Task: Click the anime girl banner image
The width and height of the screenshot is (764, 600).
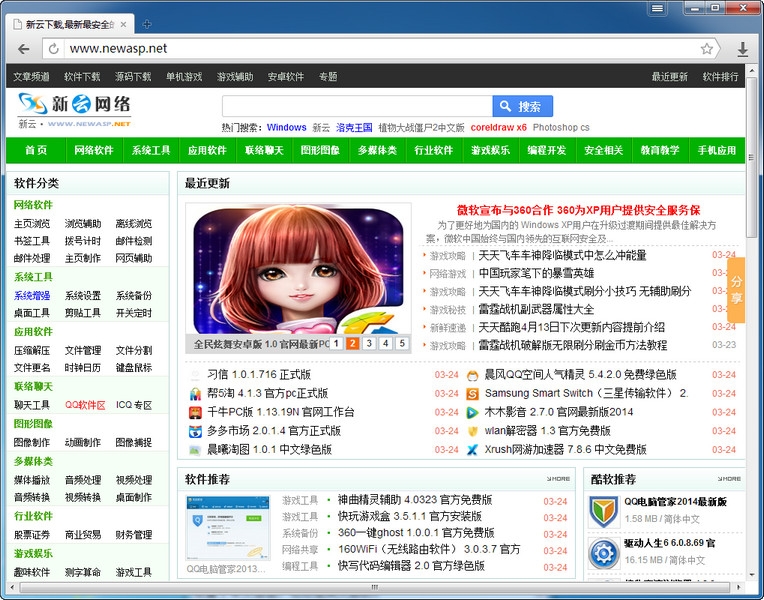Action: click(x=298, y=271)
